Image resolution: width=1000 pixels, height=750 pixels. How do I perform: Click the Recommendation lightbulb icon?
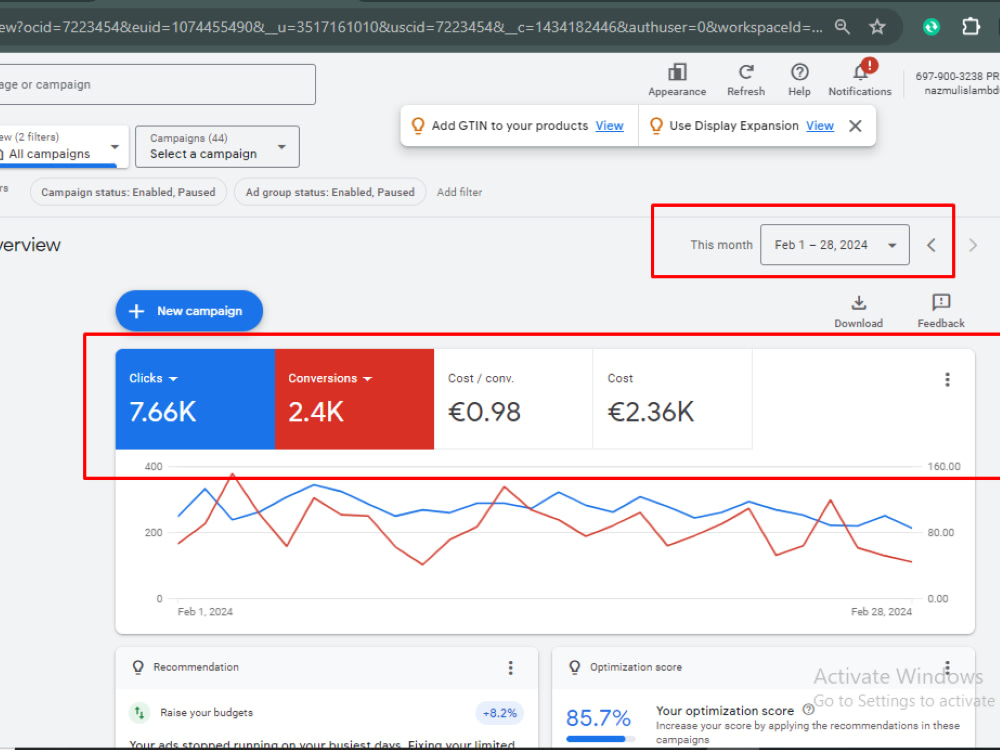coord(138,667)
